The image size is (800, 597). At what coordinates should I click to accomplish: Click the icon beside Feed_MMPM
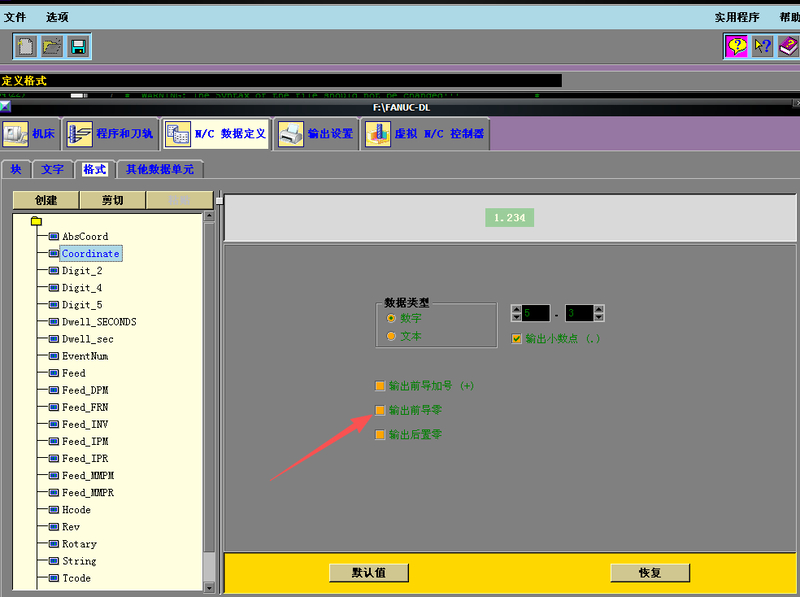pyautogui.click(x=54, y=476)
